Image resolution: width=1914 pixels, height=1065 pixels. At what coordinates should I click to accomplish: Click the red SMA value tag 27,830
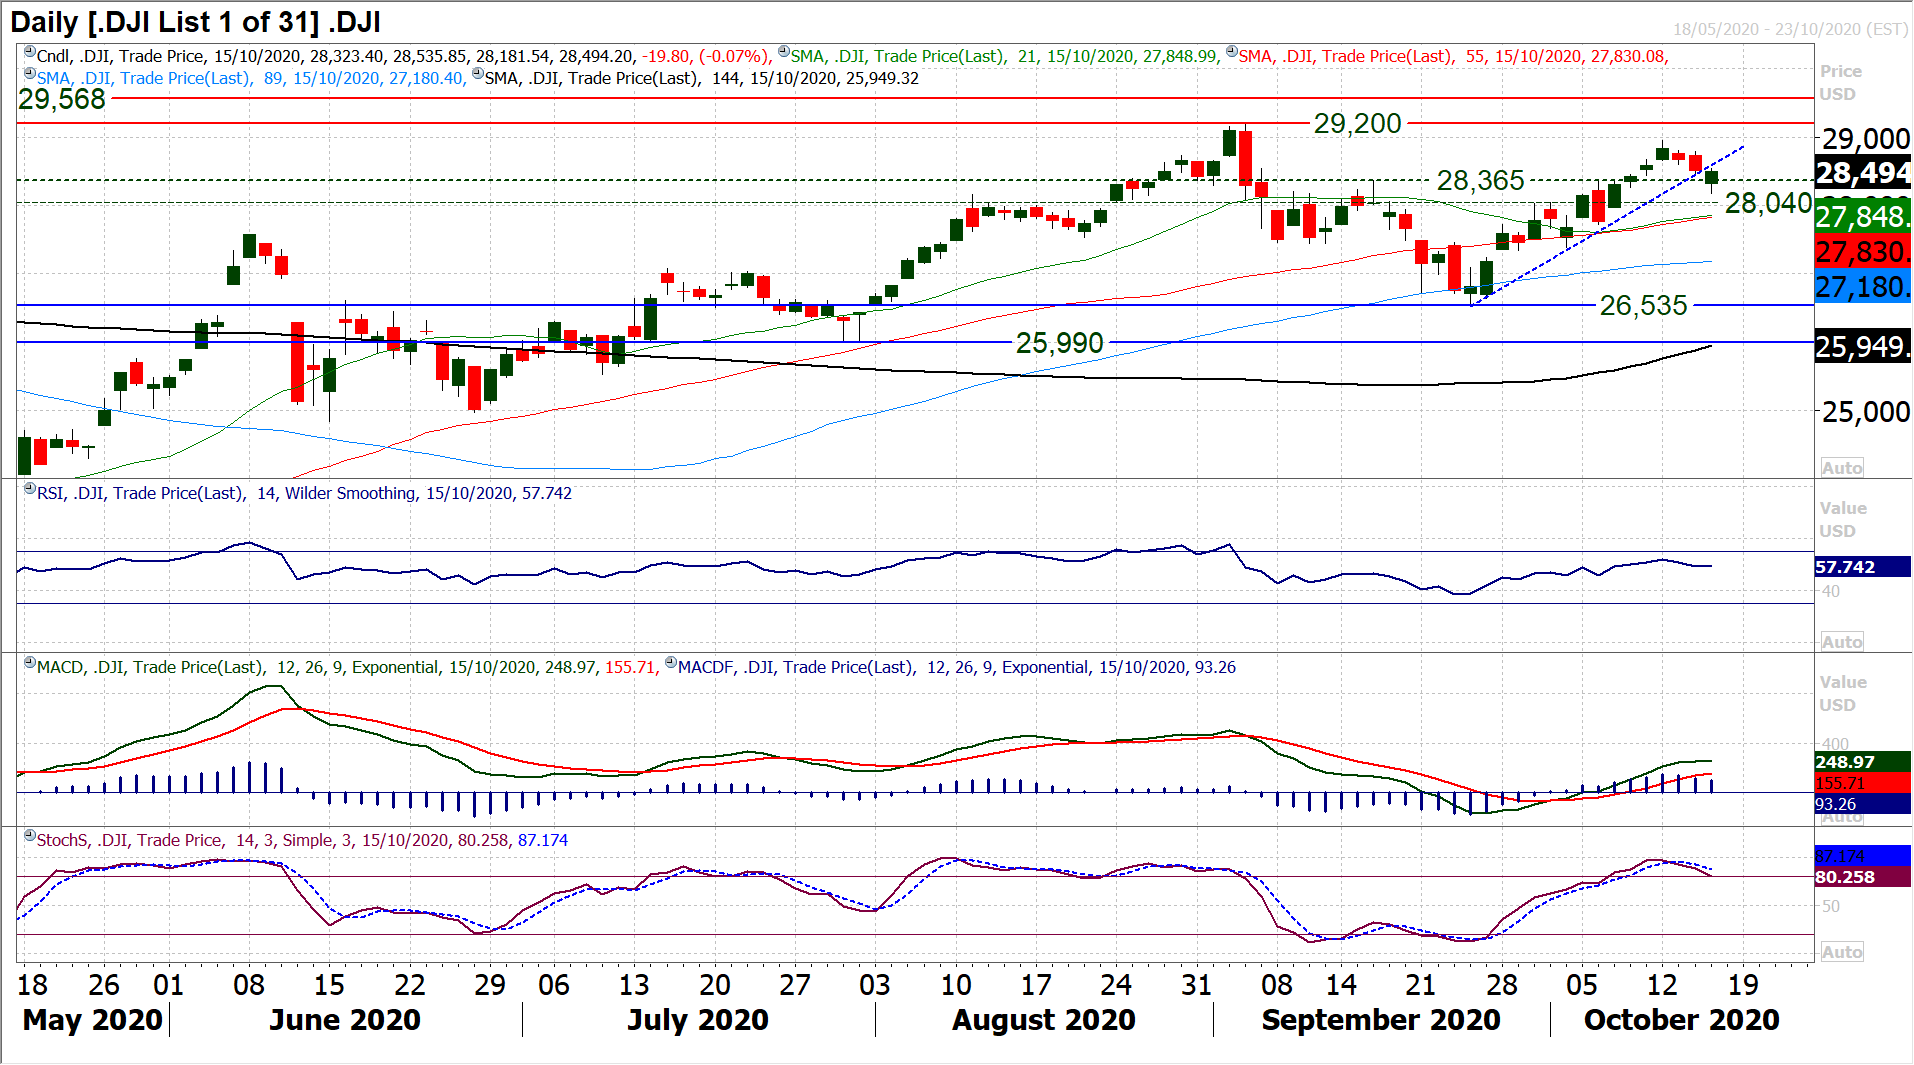click(1863, 251)
